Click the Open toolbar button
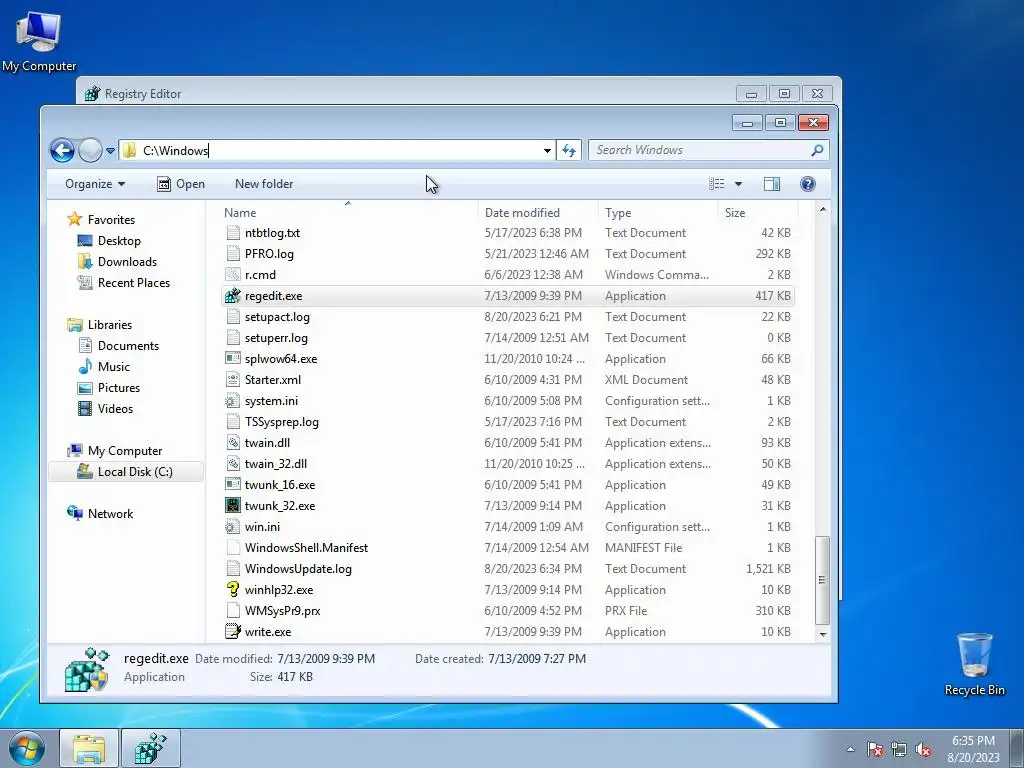This screenshot has height=768, width=1024. coord(181,184)
